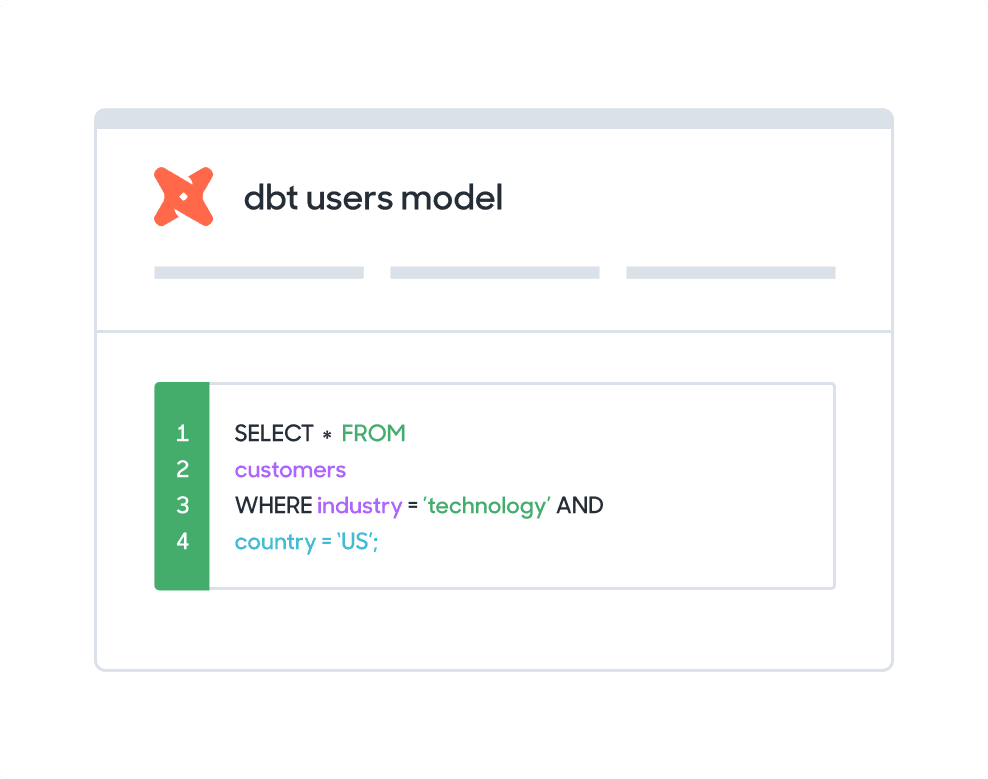The width and height of the screenshot is (988, 779).
Task: Click the purple customers table name
Action: click(x=290, y=469)
